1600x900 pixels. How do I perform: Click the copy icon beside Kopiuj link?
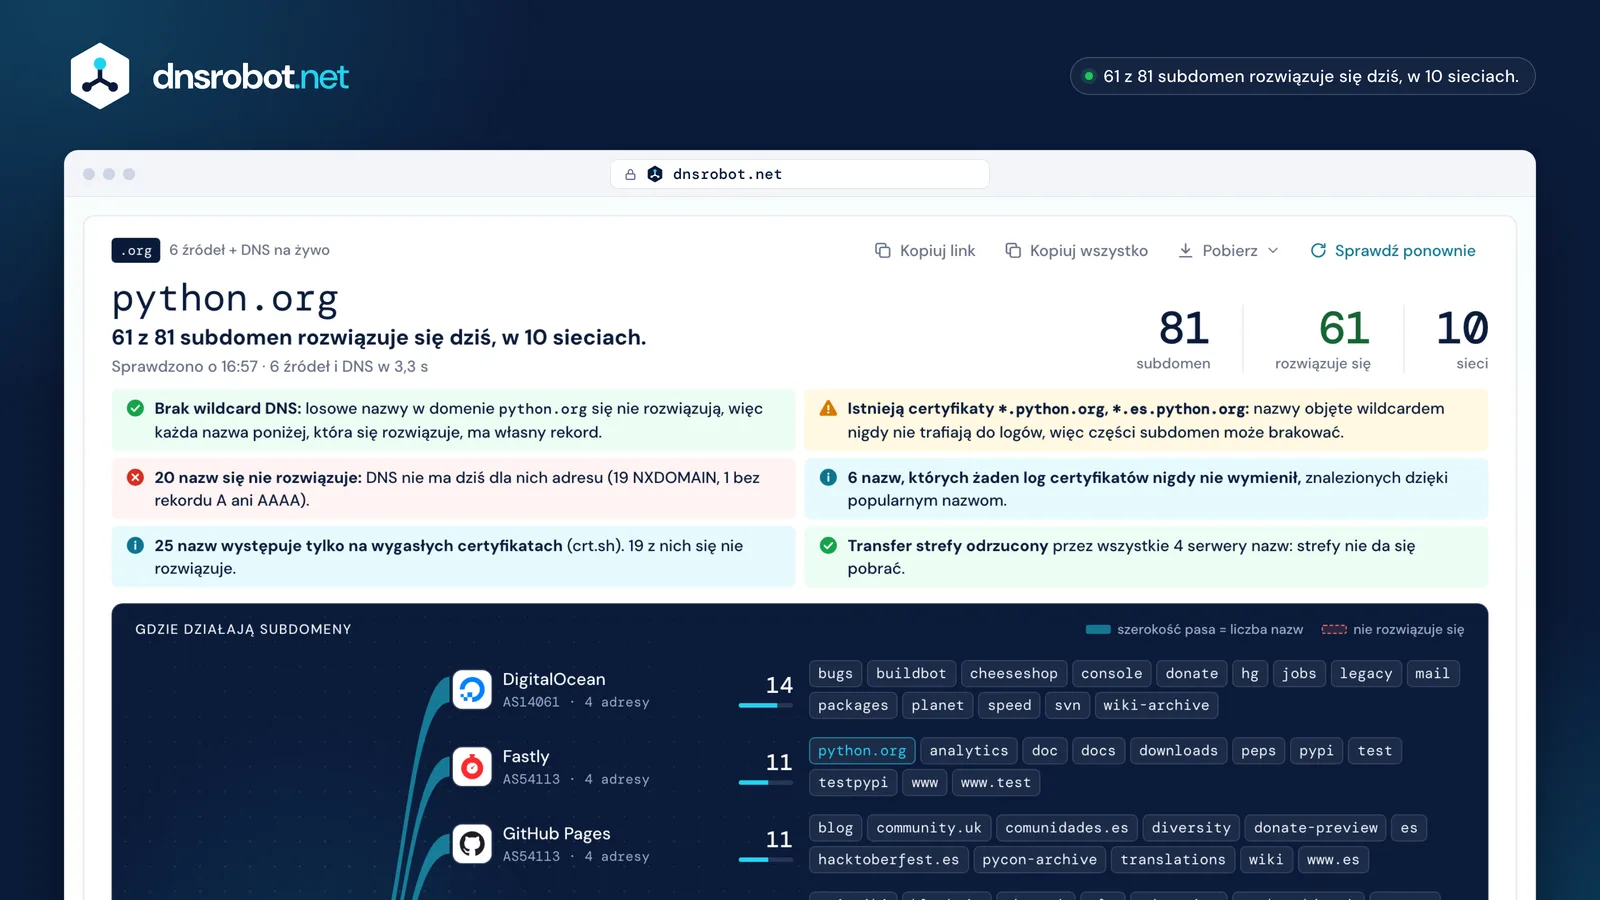tap(883, 250)
